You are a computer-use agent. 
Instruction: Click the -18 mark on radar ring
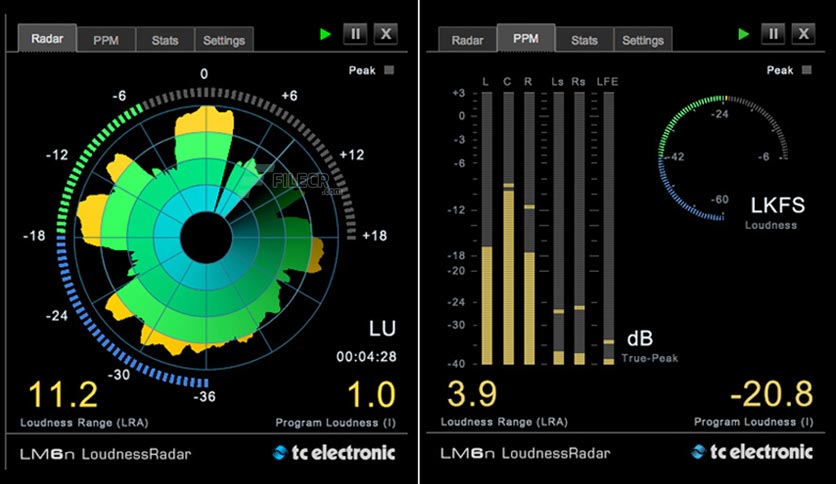[x=34, y=236]
